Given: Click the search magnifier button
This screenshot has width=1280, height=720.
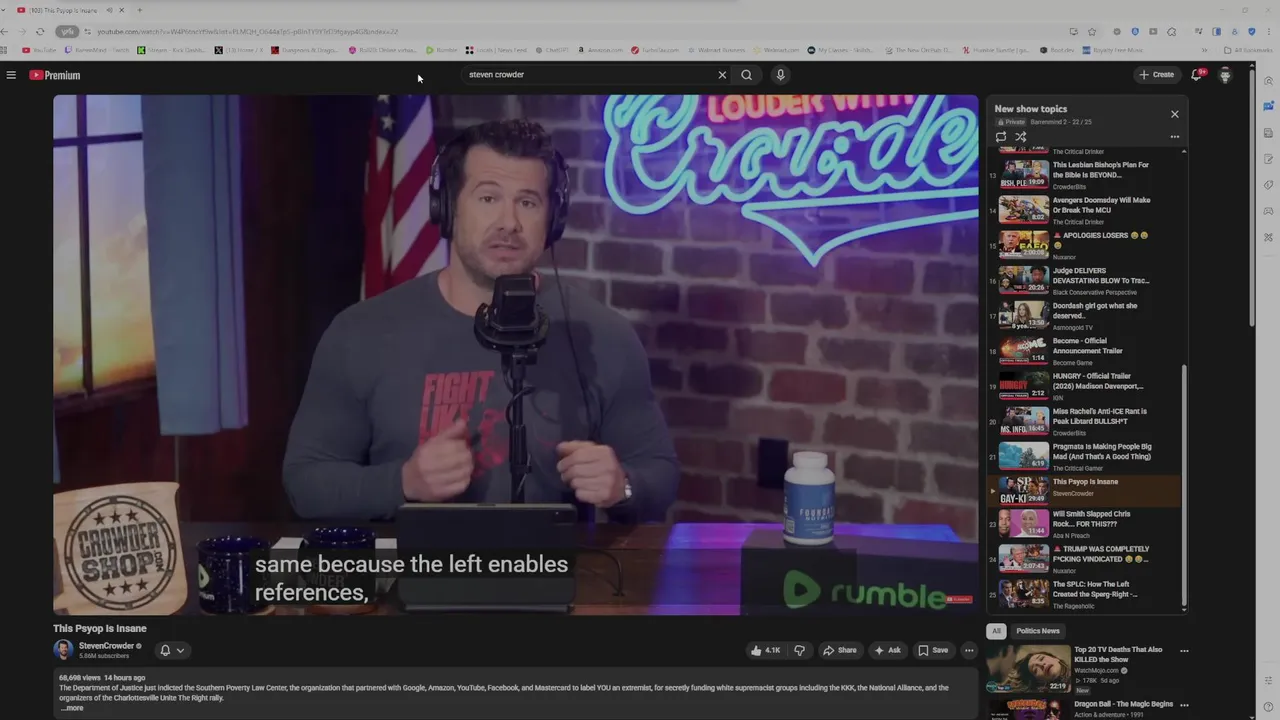Looking at the screenshot, I should tap(746, 75).
